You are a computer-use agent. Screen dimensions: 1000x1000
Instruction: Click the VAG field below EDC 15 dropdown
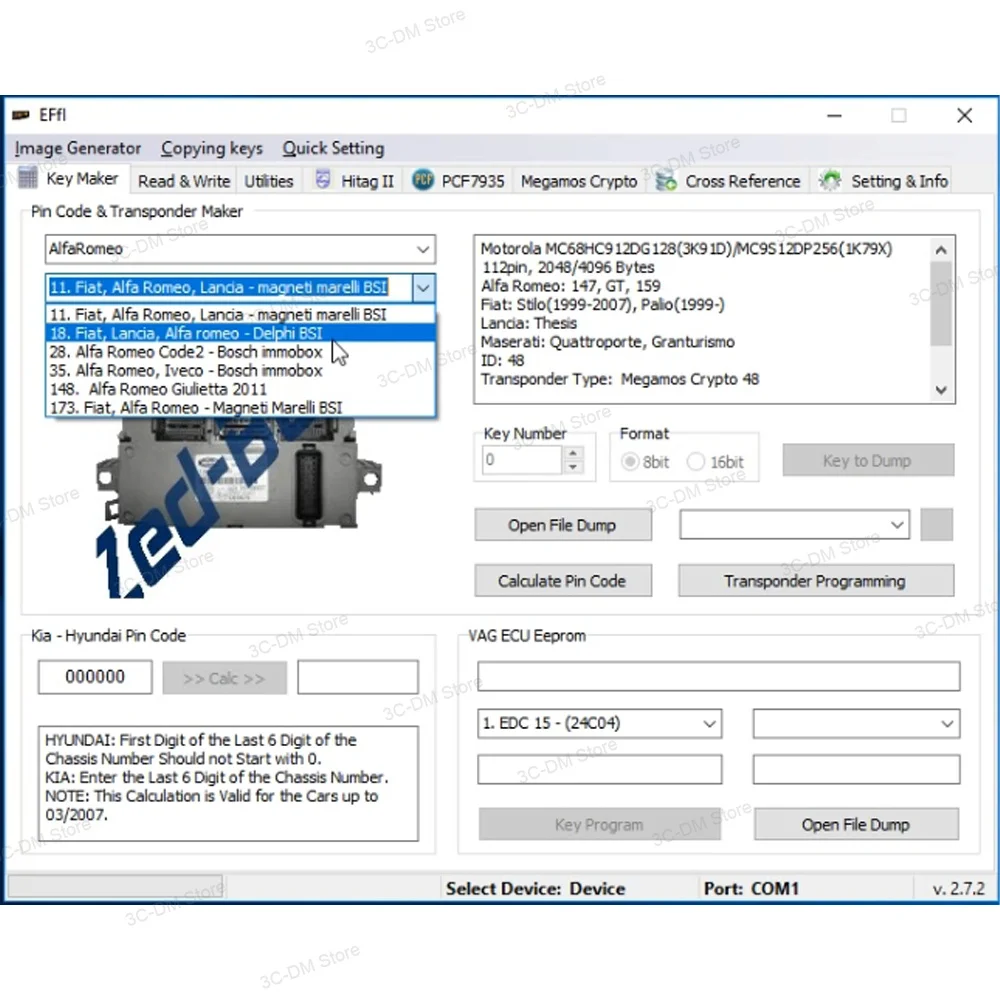pos(599,770)
